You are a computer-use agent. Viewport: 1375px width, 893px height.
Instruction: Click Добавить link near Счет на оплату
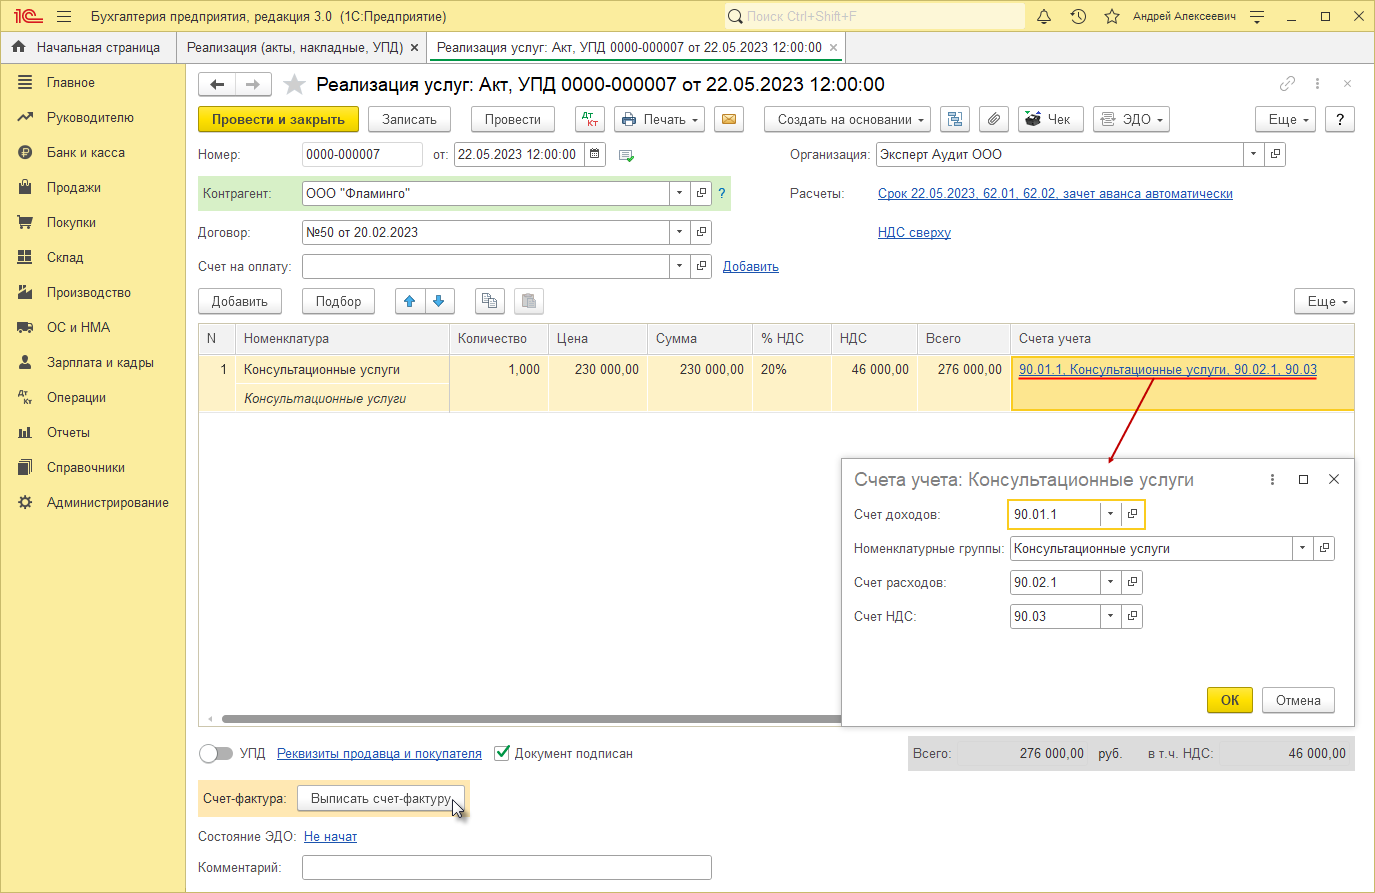751,266
